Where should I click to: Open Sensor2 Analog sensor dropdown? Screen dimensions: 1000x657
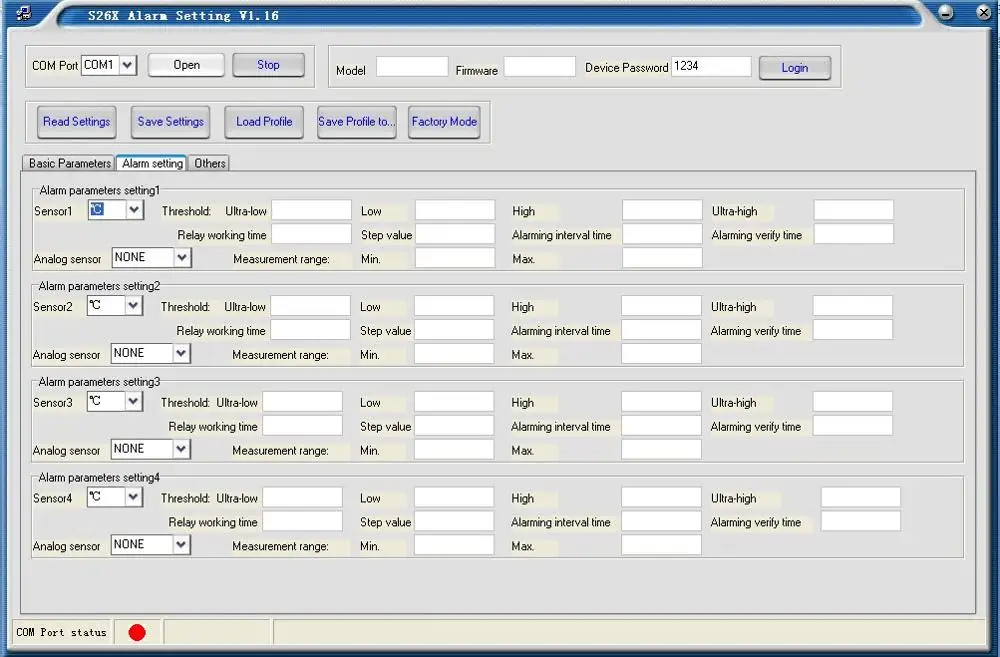tap(181, 353)
